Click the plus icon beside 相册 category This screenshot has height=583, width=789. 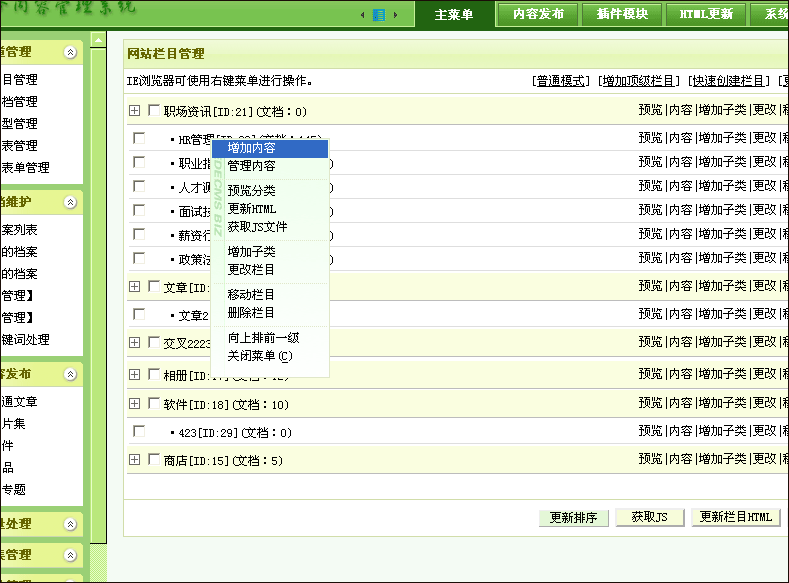(135, 375)
